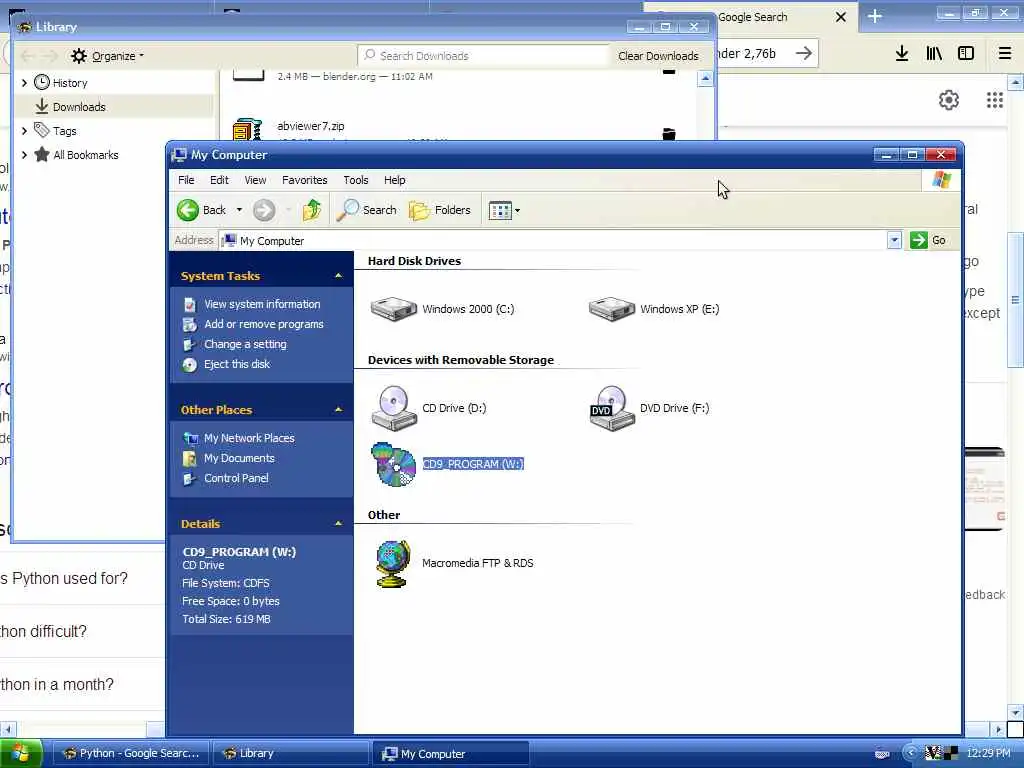
Task: Open Google settings gear icon
Action: click(949, 100)
